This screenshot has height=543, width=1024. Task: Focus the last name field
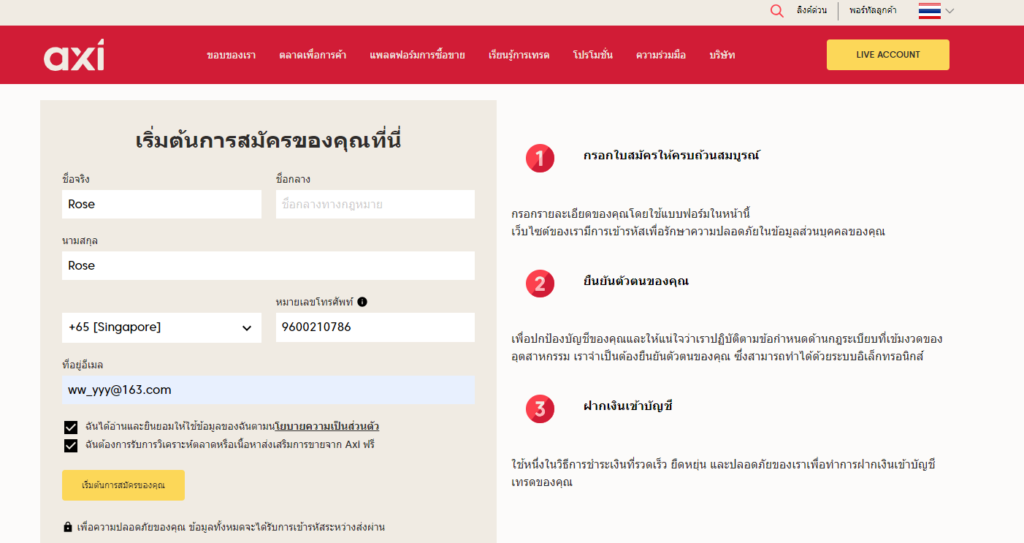coord(268,266)
